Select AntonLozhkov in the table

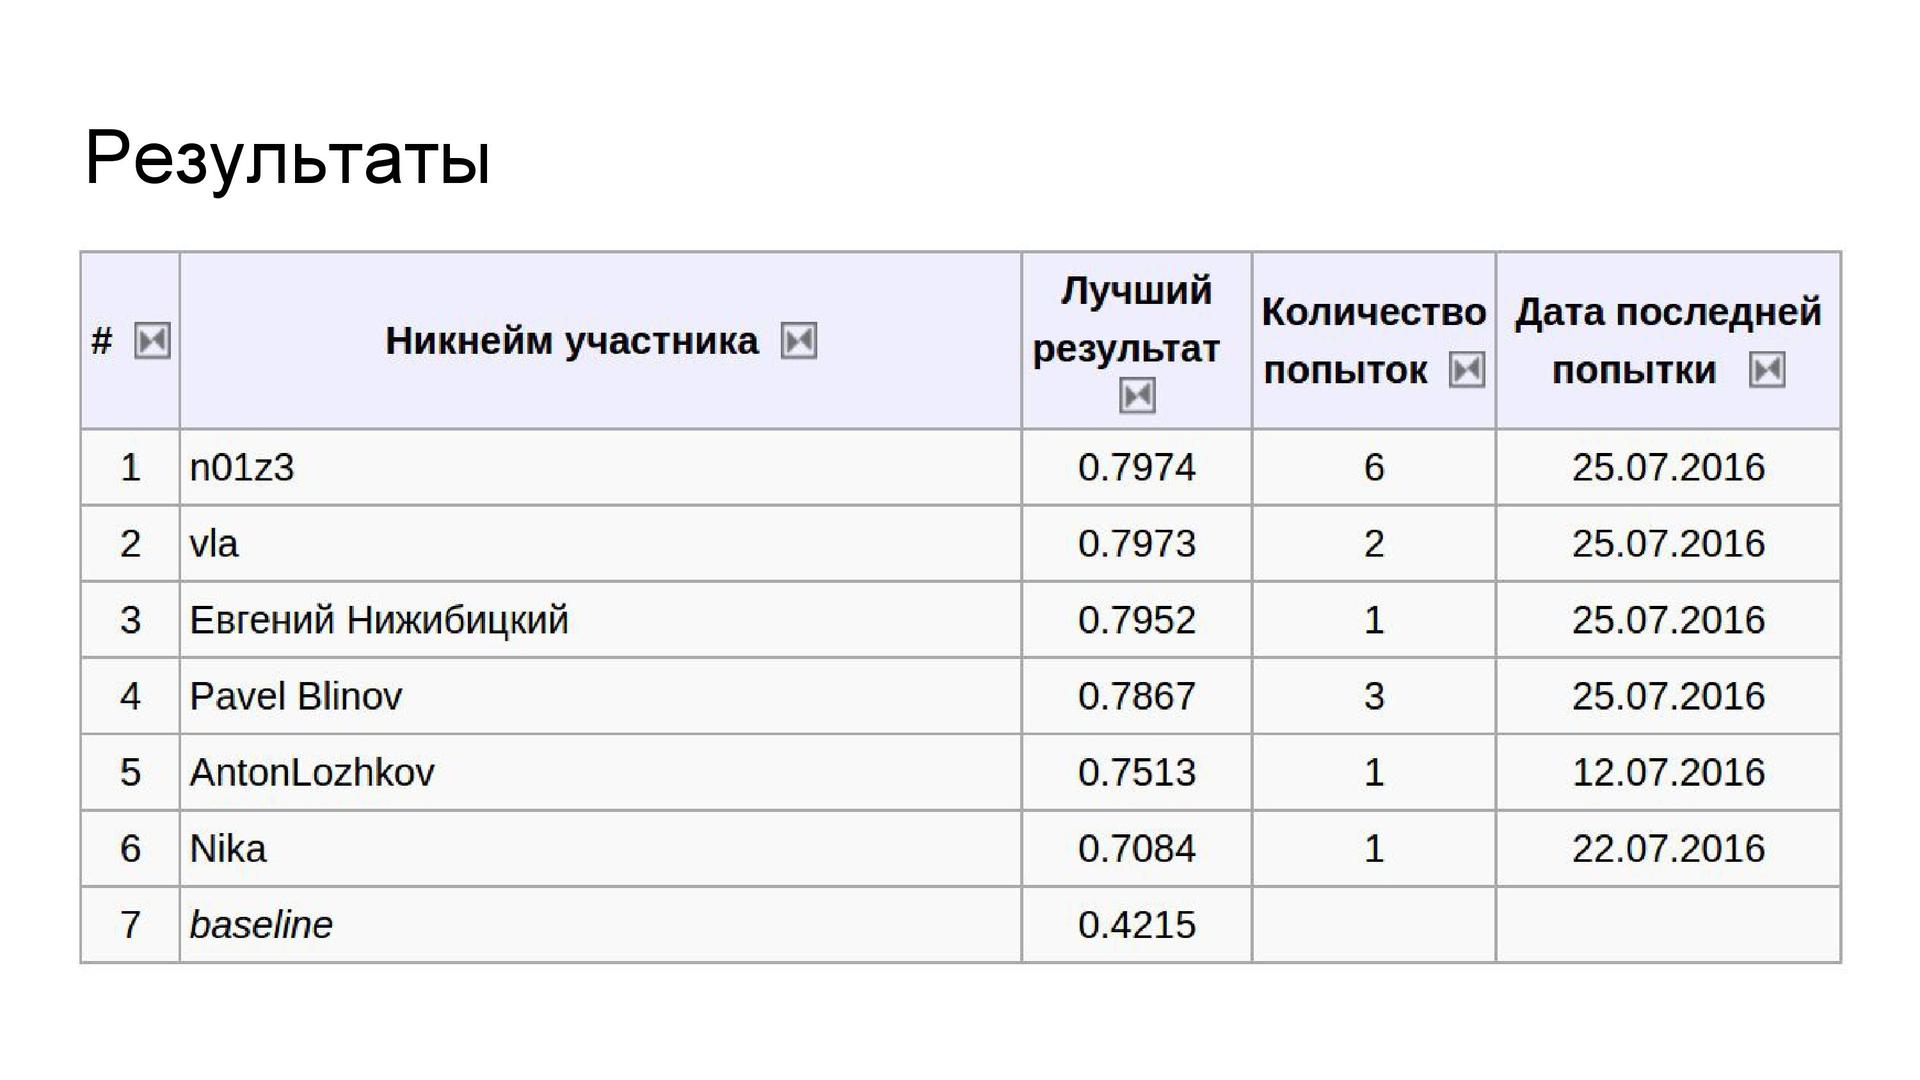click(312, 772)
